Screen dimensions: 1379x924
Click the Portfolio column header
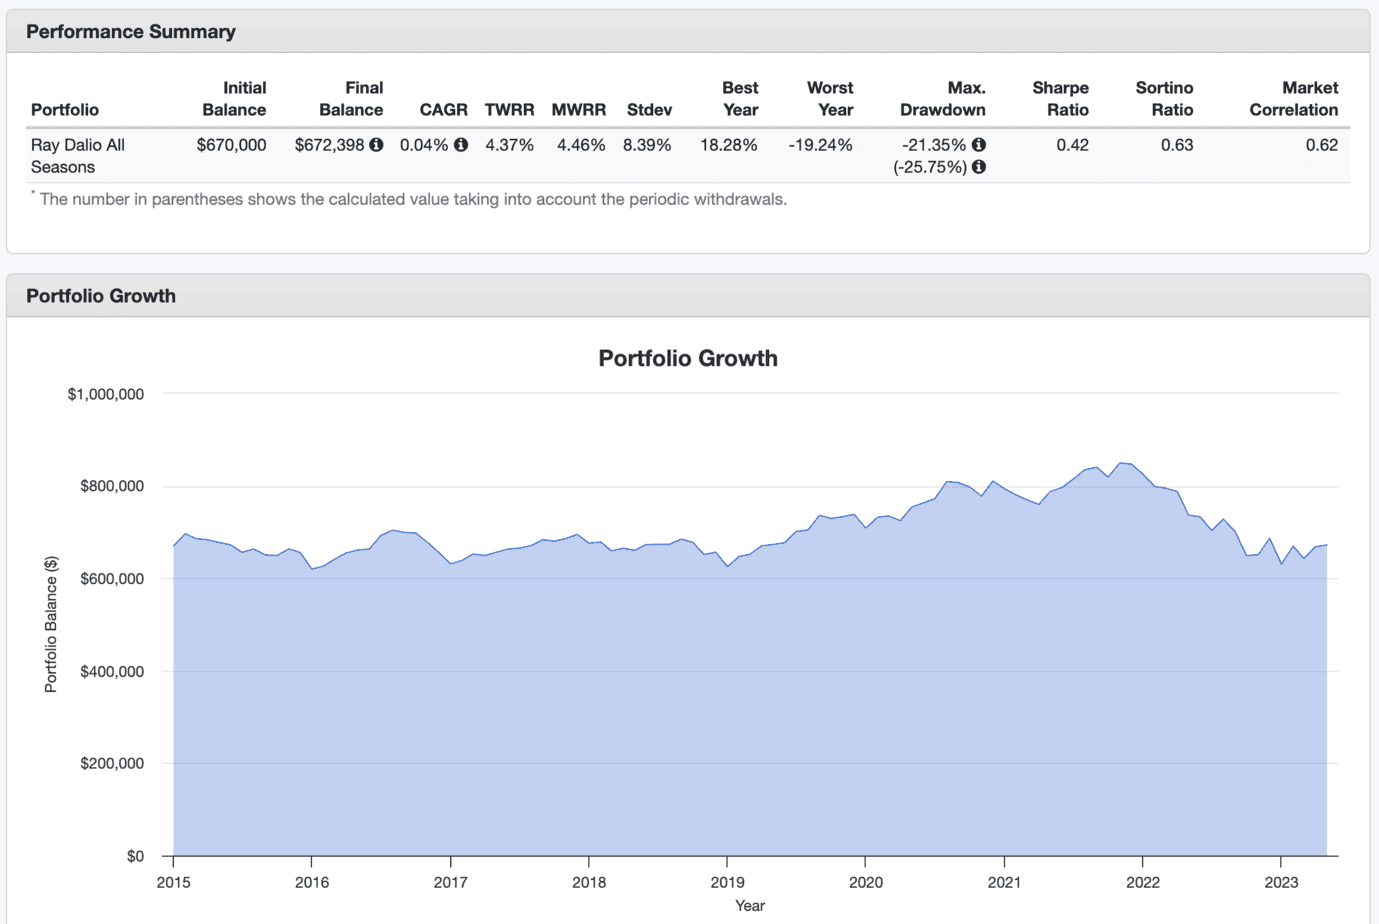65,110
